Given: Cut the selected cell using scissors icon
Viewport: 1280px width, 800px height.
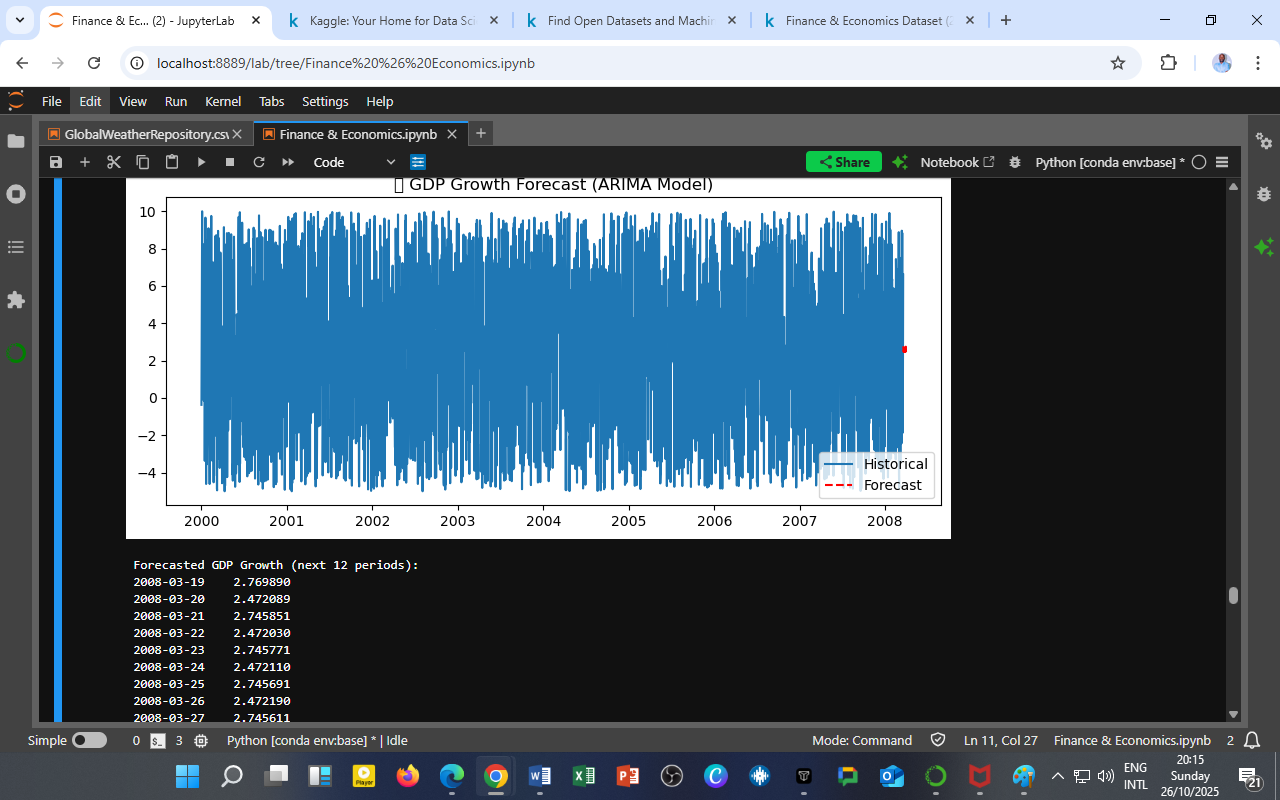Looking at the screenshot, I should click(x=113, y=162).
